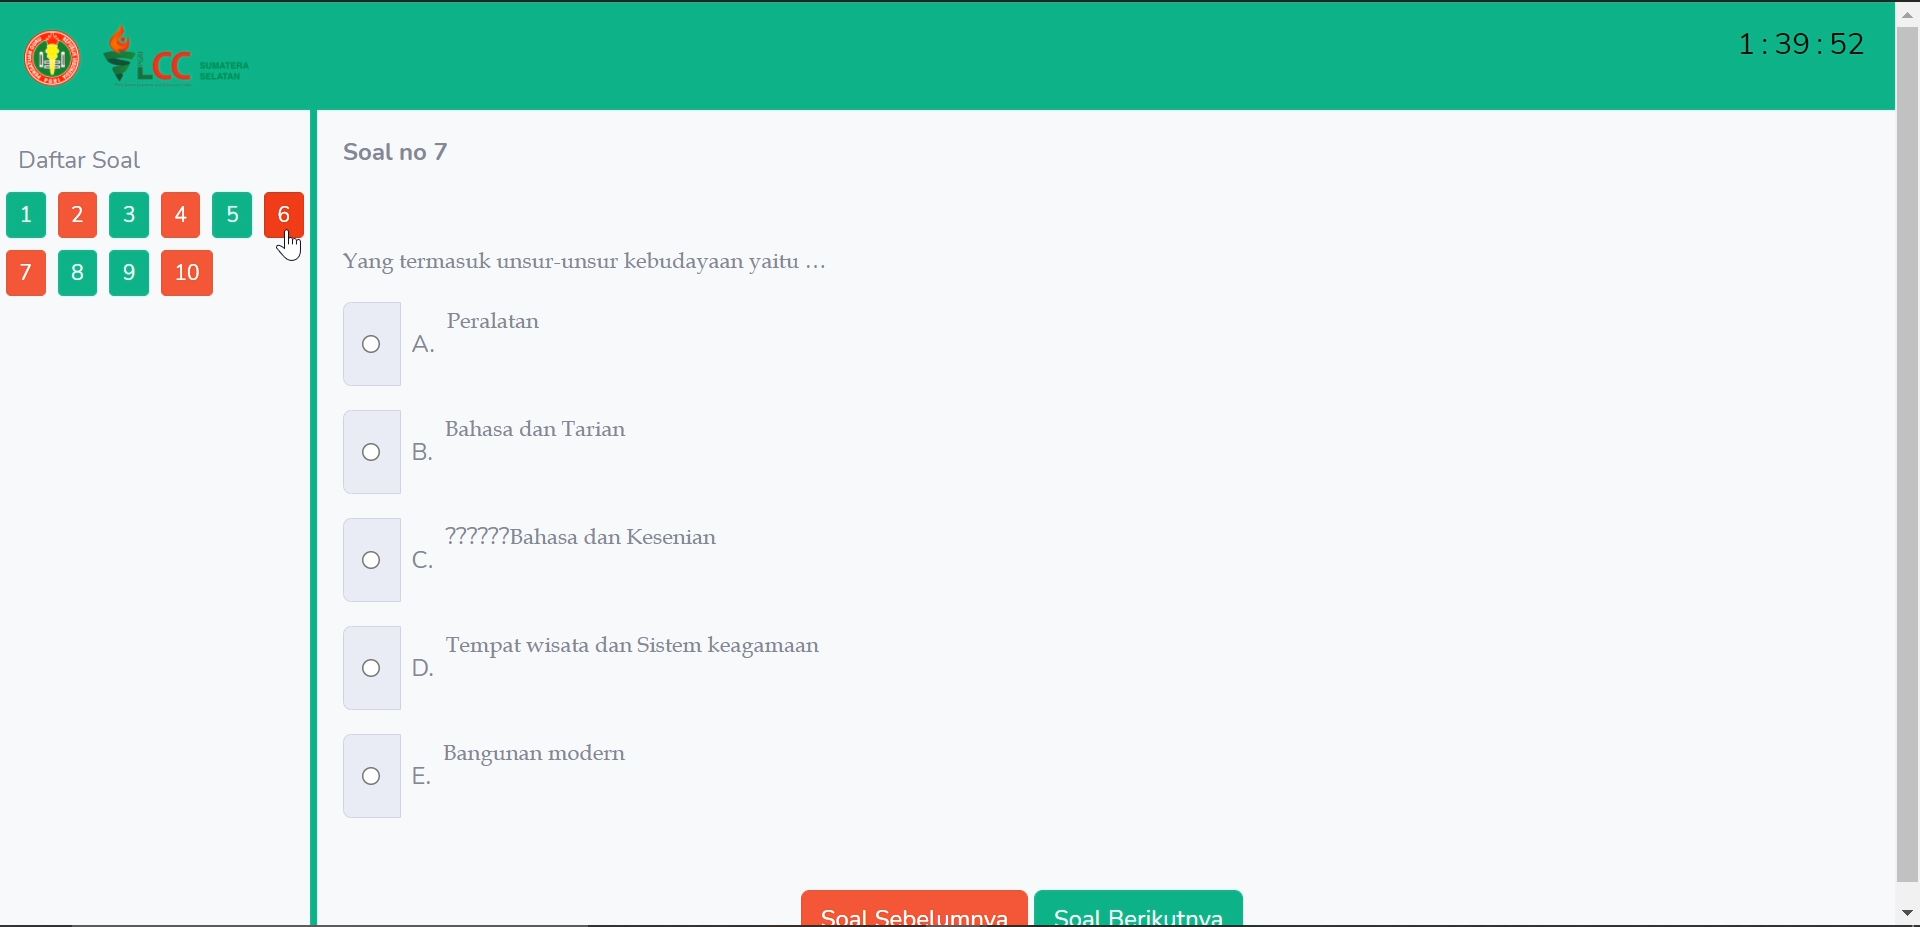Open question 10 in Daftar Soal

click(x=187, y=273)
